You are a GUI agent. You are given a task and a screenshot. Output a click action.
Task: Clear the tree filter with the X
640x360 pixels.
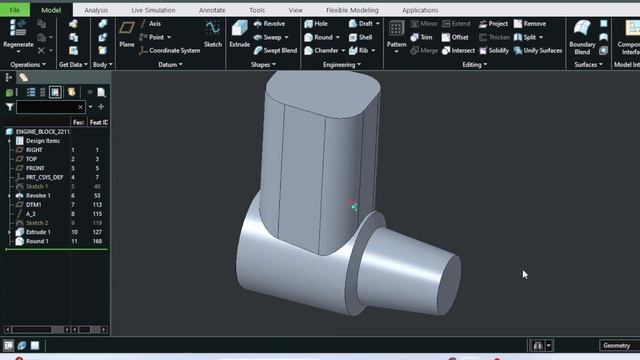click(80, 107)
